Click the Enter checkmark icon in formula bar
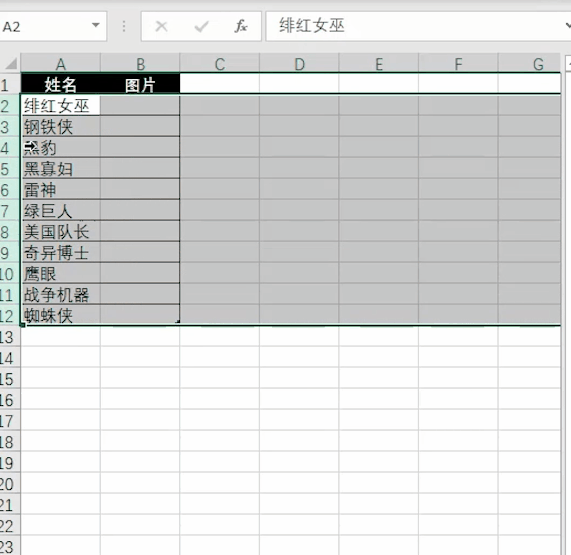Viewport: 571px width, 555px height. pos(201,26)
